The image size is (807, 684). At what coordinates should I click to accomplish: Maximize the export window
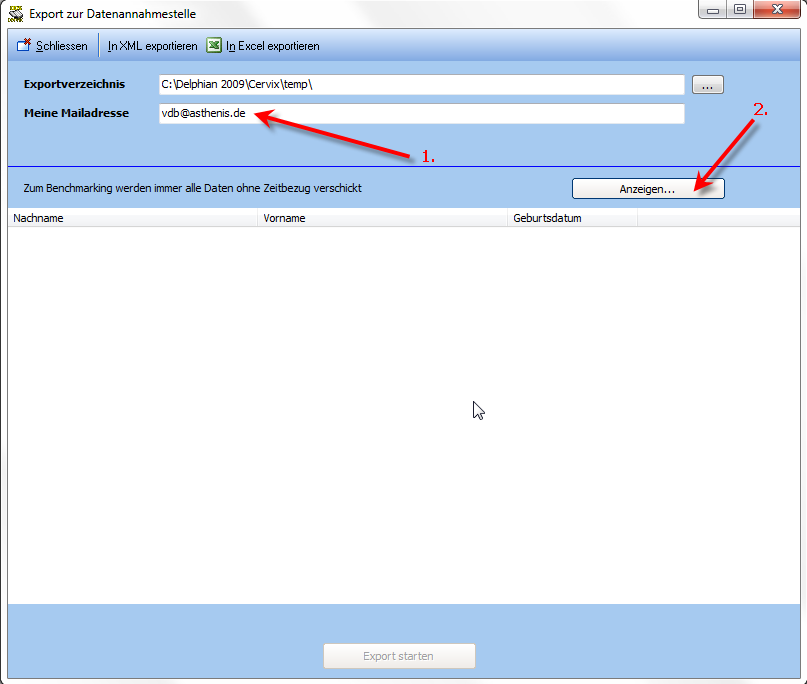coord(740,10)
